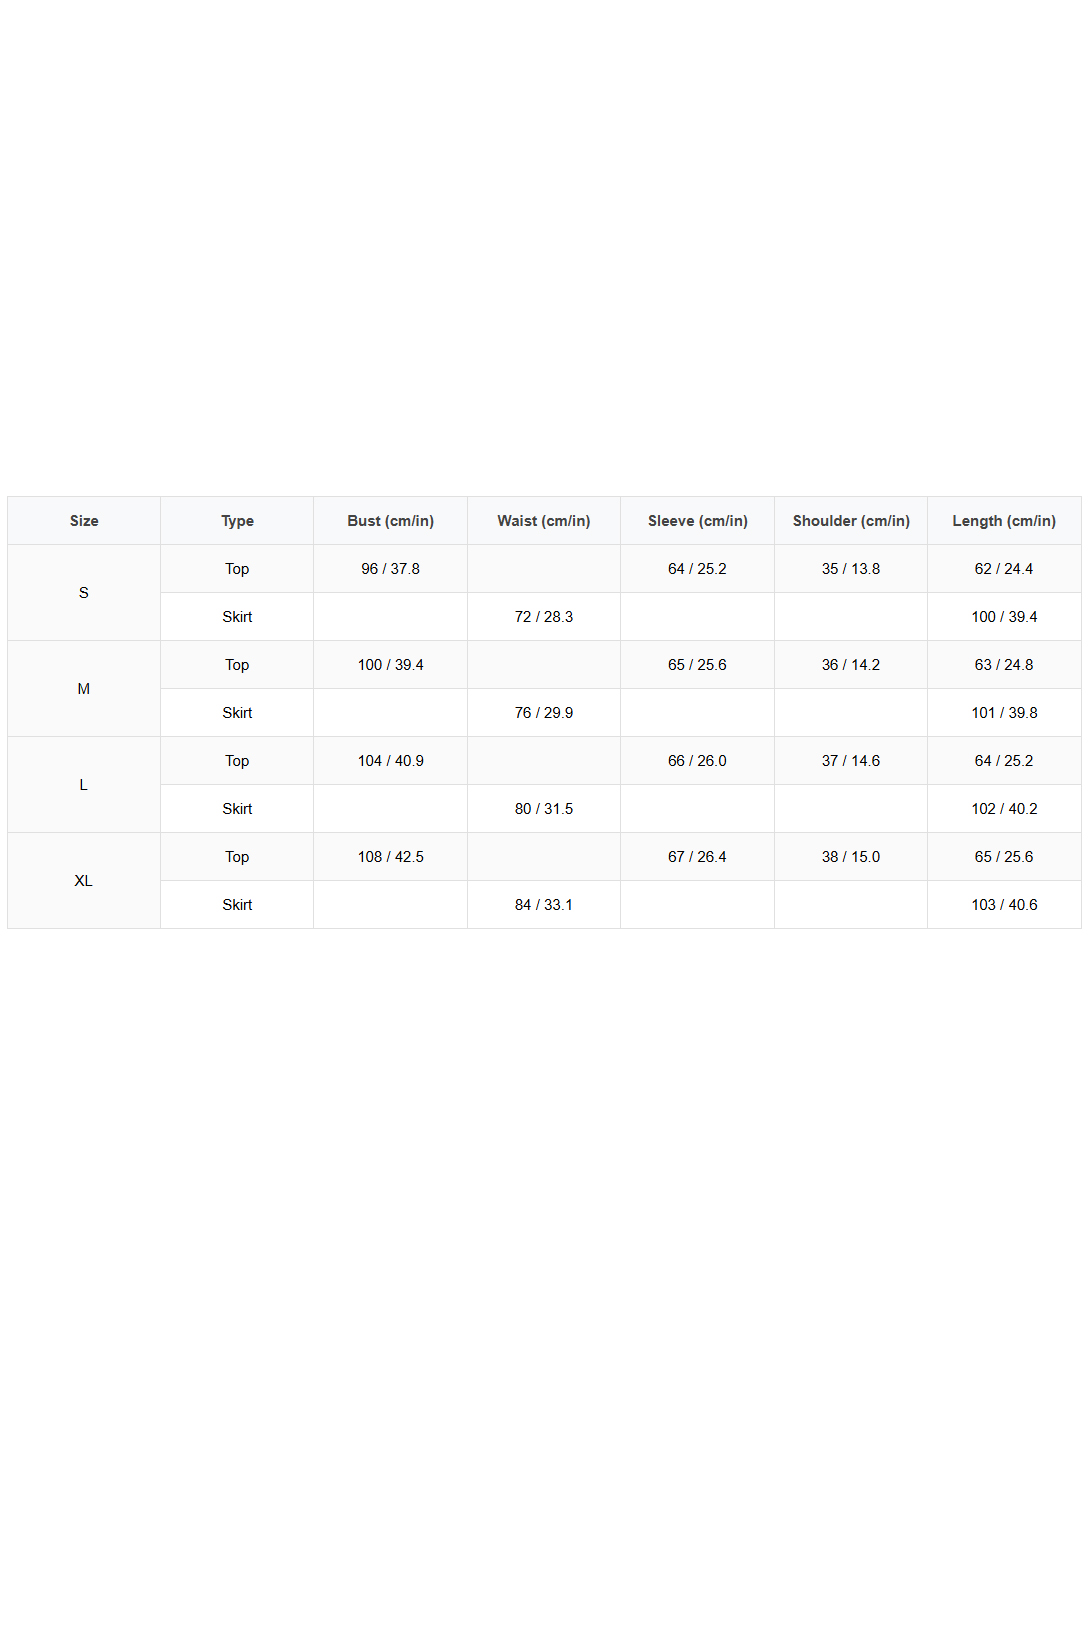This screenshot has height=1632, width=1088.
Task: Click the S size row label
Action: 84,593
